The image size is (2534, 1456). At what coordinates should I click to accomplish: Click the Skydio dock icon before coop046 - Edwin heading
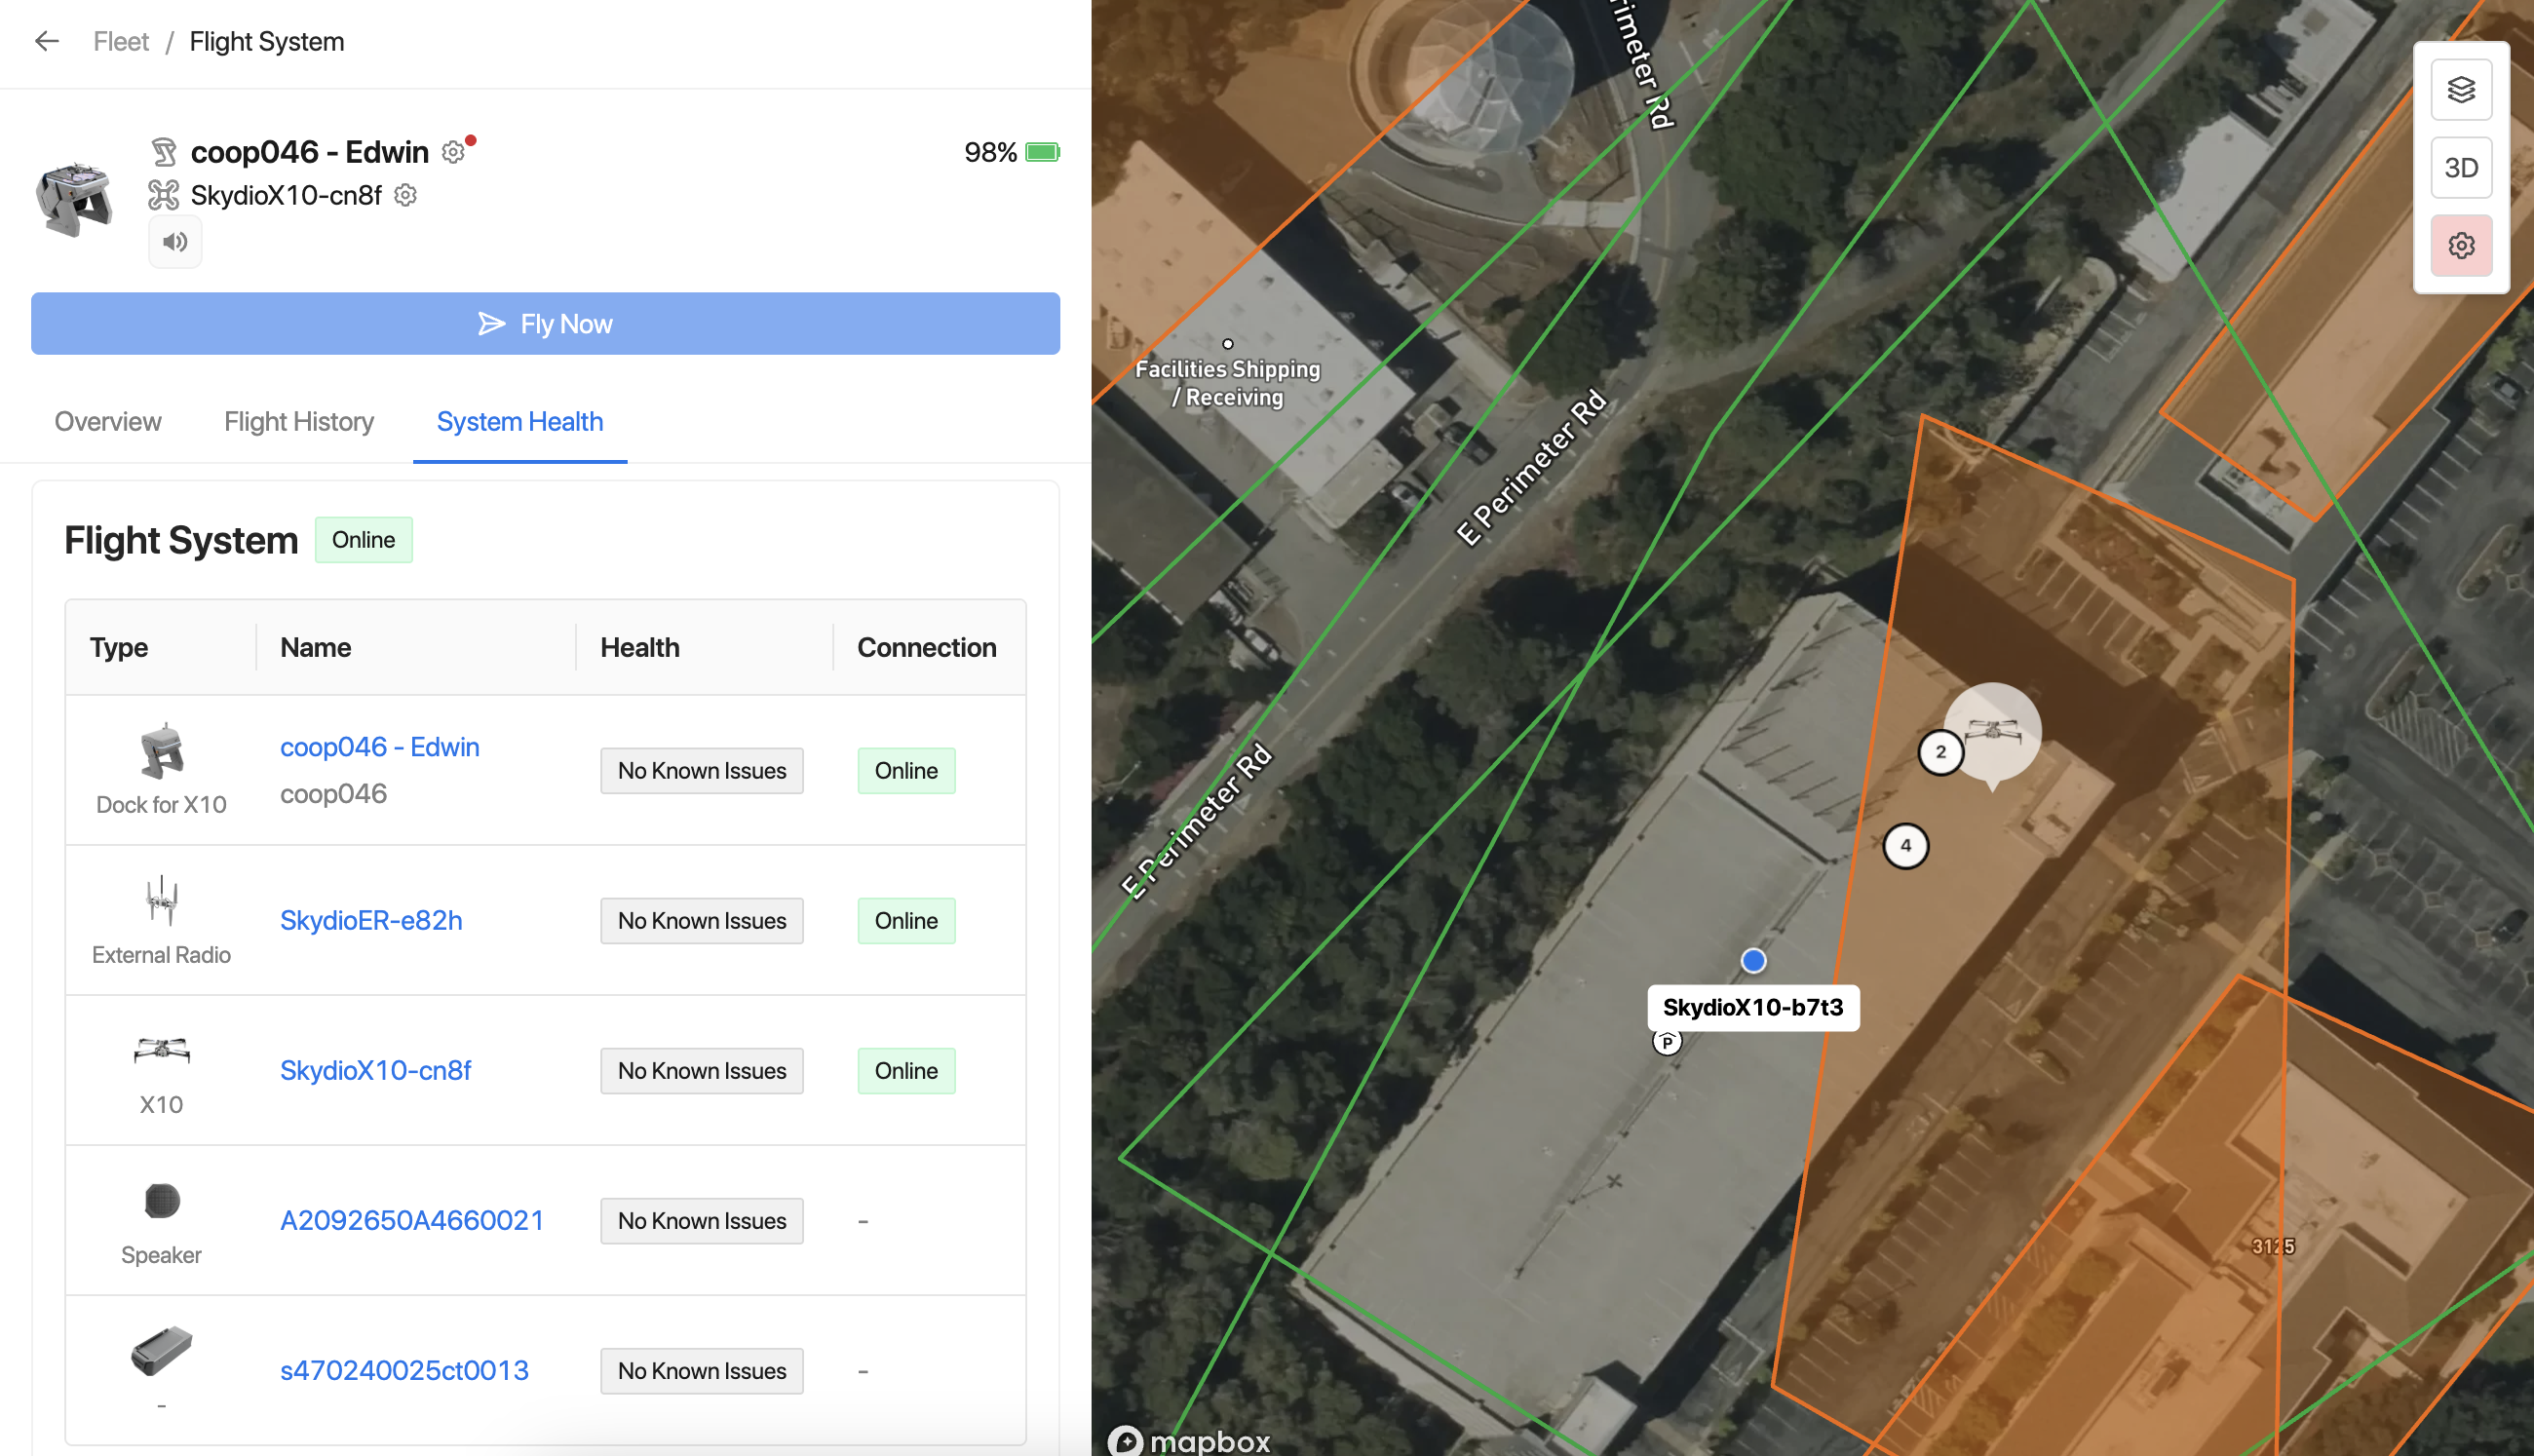click(x=164, y=152)
